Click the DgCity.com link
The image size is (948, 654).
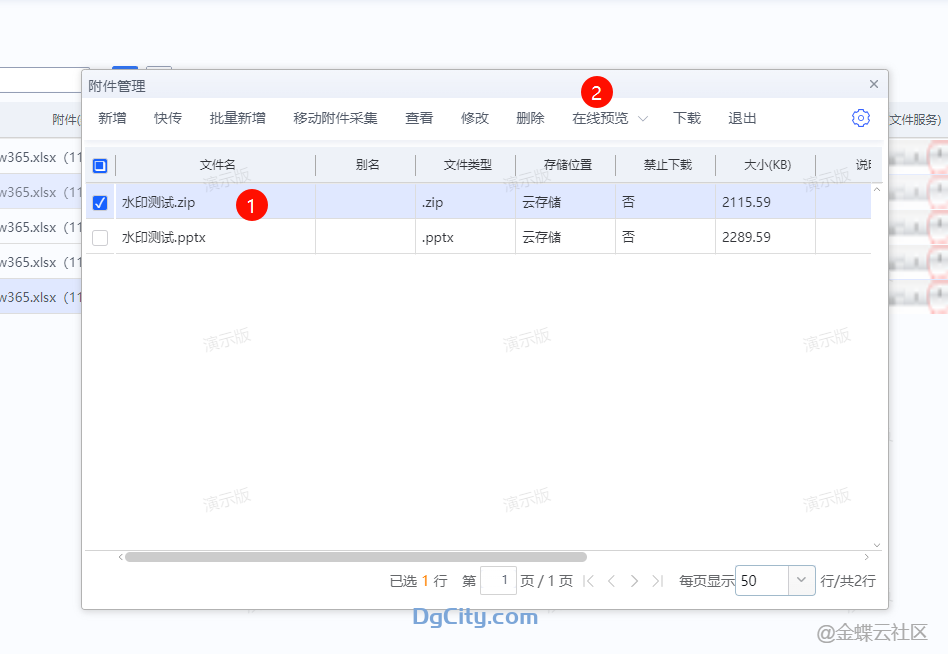point(473,617)
